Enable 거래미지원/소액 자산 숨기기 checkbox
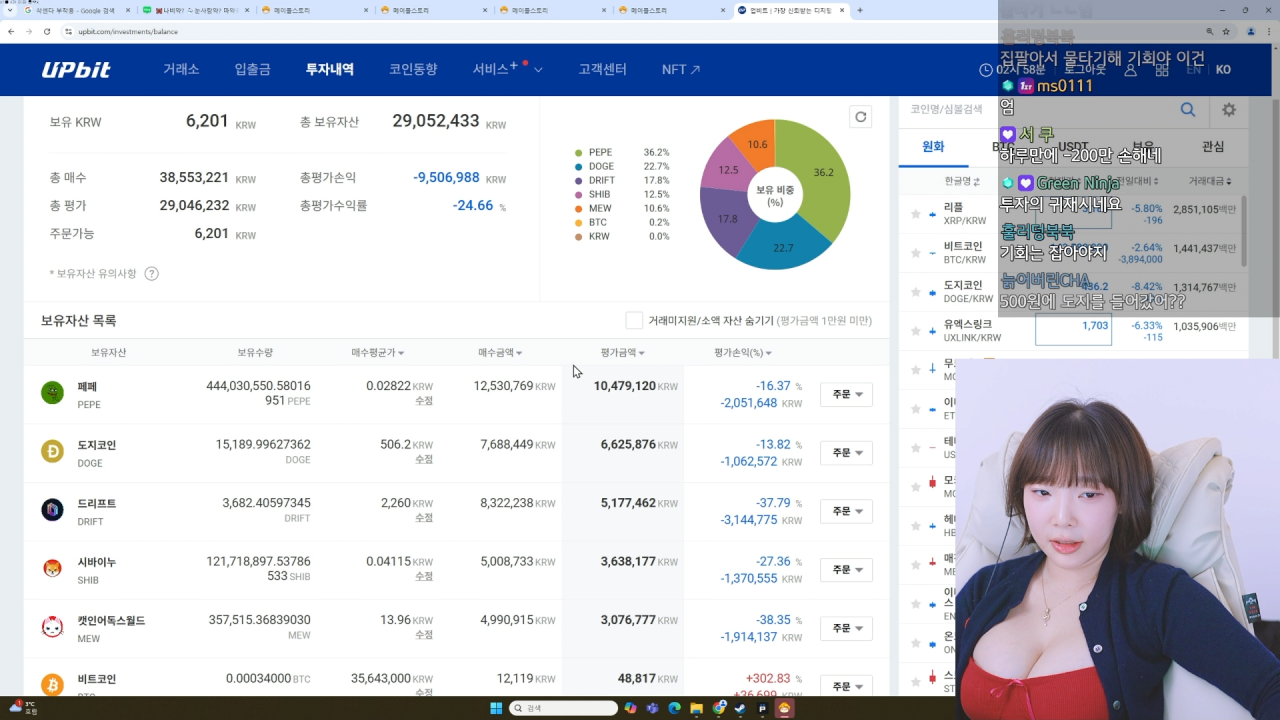Image resolution: width=1280 pixels, height=720 pixels. pyautogui.click(x=634, y=321)
